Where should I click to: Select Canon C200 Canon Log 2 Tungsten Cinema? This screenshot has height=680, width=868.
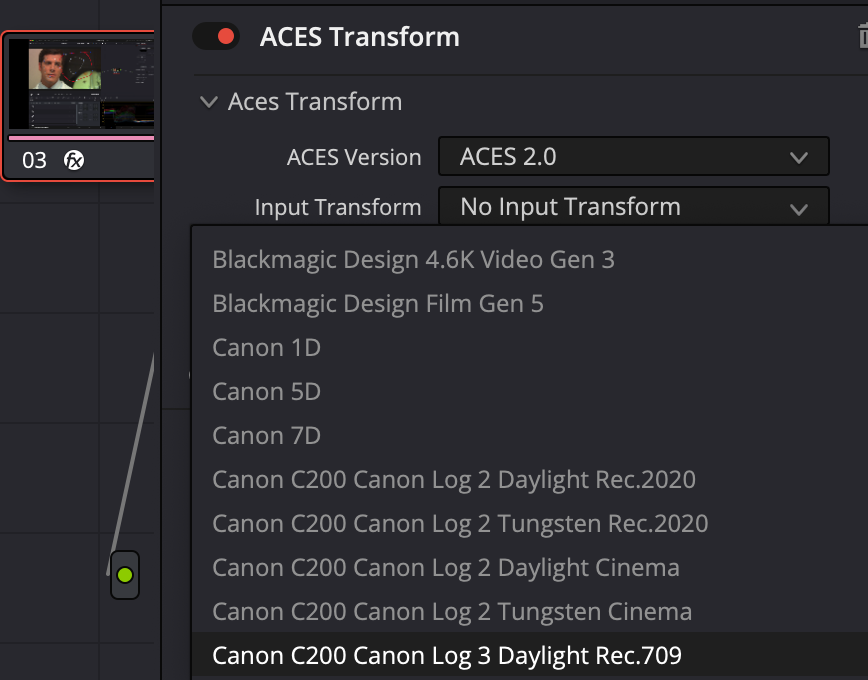pyautogui.click(x=529, y=611)
